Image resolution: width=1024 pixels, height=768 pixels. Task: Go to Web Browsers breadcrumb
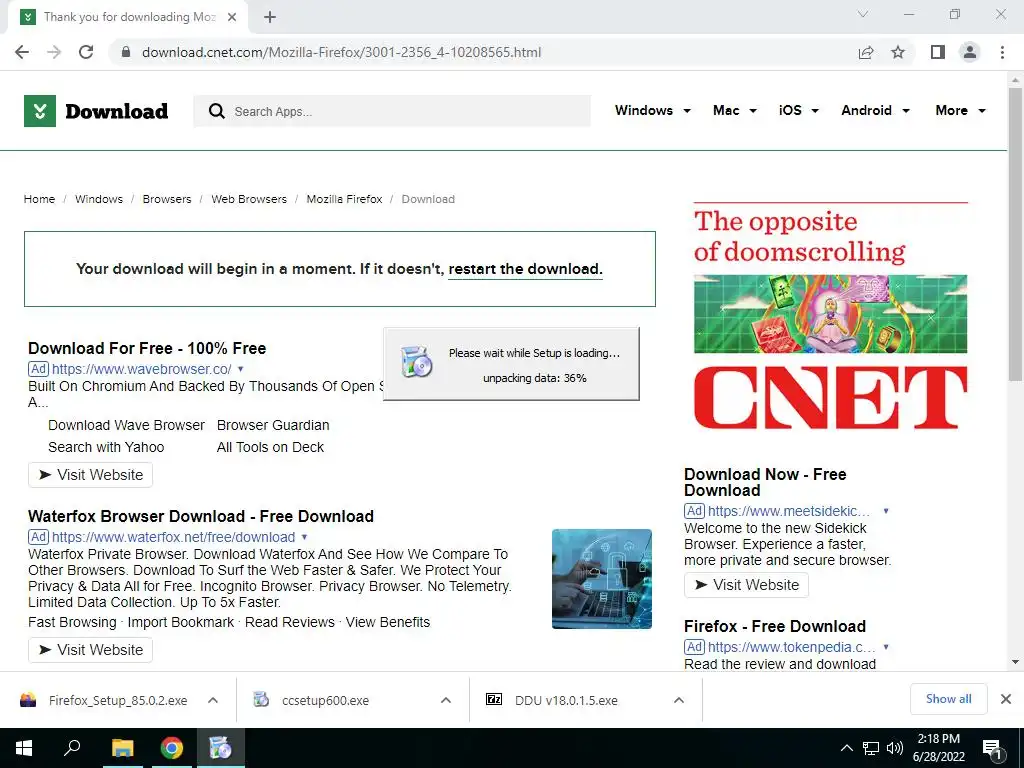point(249,199)
